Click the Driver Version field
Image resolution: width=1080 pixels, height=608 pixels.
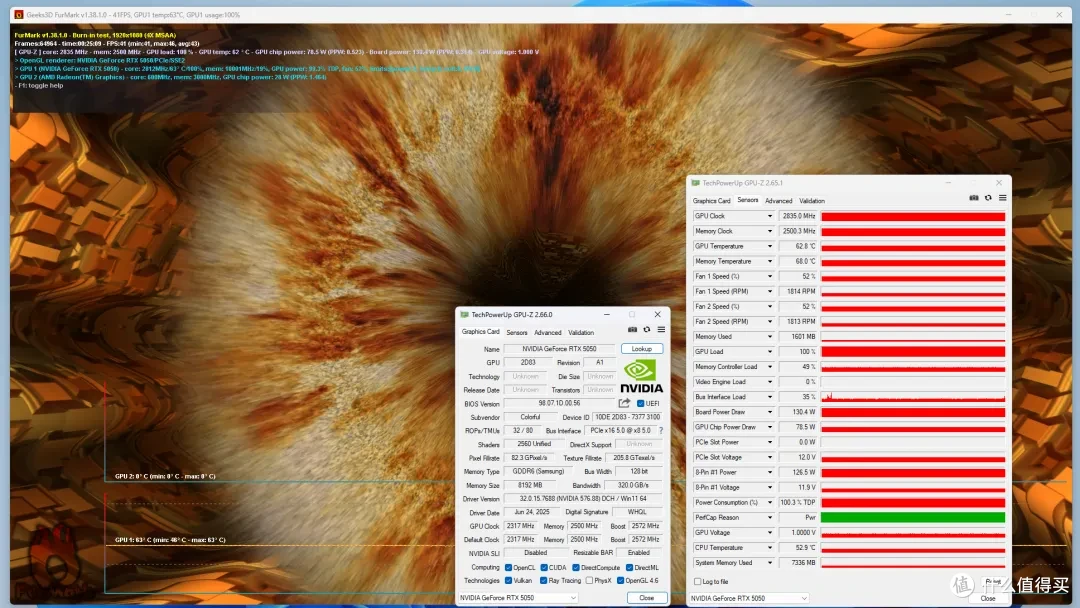click(x=583, y=499)
